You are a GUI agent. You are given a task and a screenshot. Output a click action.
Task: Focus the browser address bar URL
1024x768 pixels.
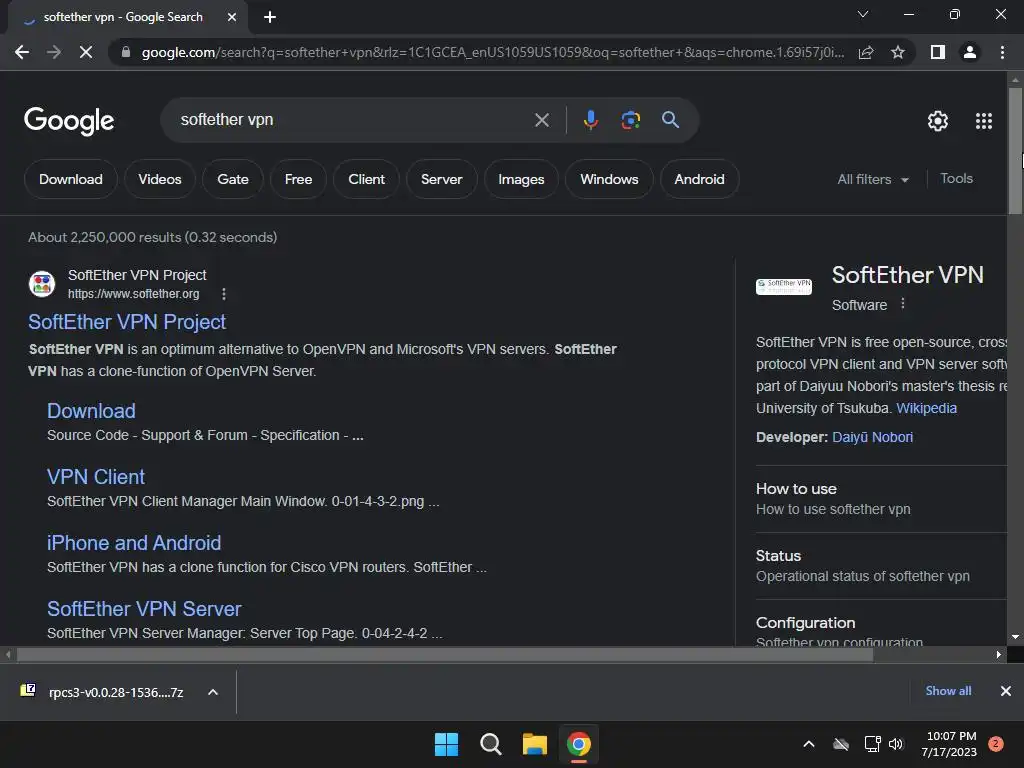pos(492,52)
